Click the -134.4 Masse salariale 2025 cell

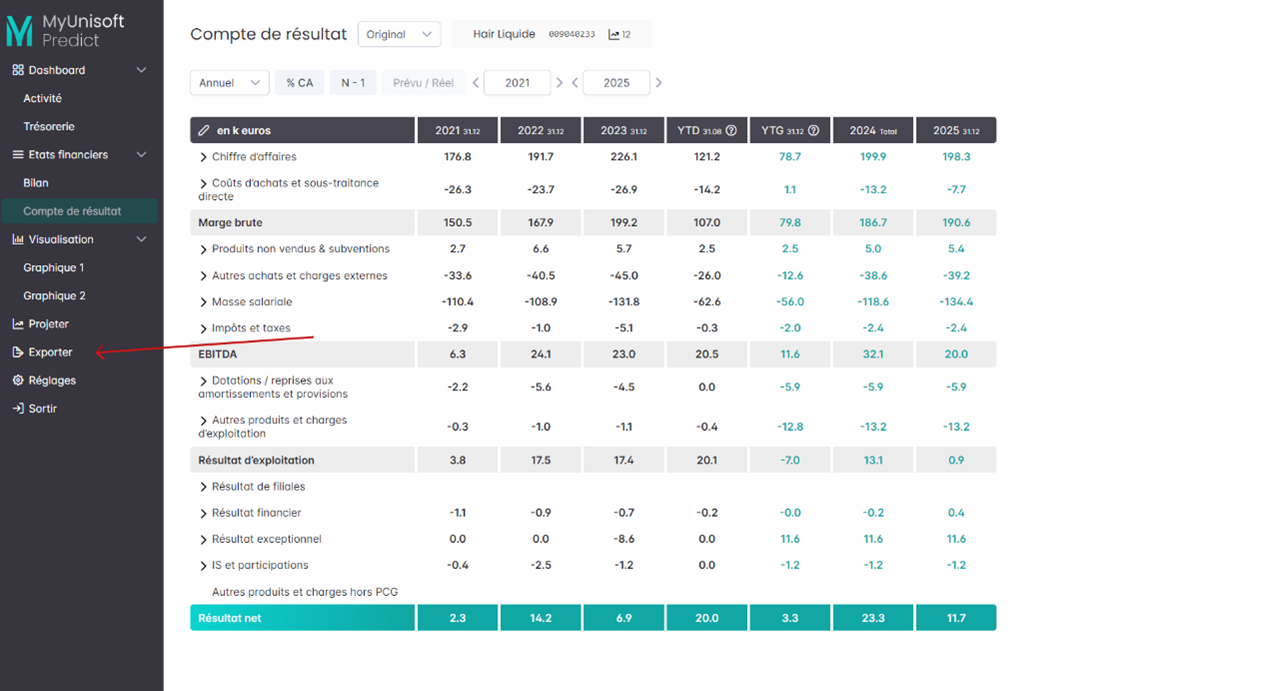(956, 302)
